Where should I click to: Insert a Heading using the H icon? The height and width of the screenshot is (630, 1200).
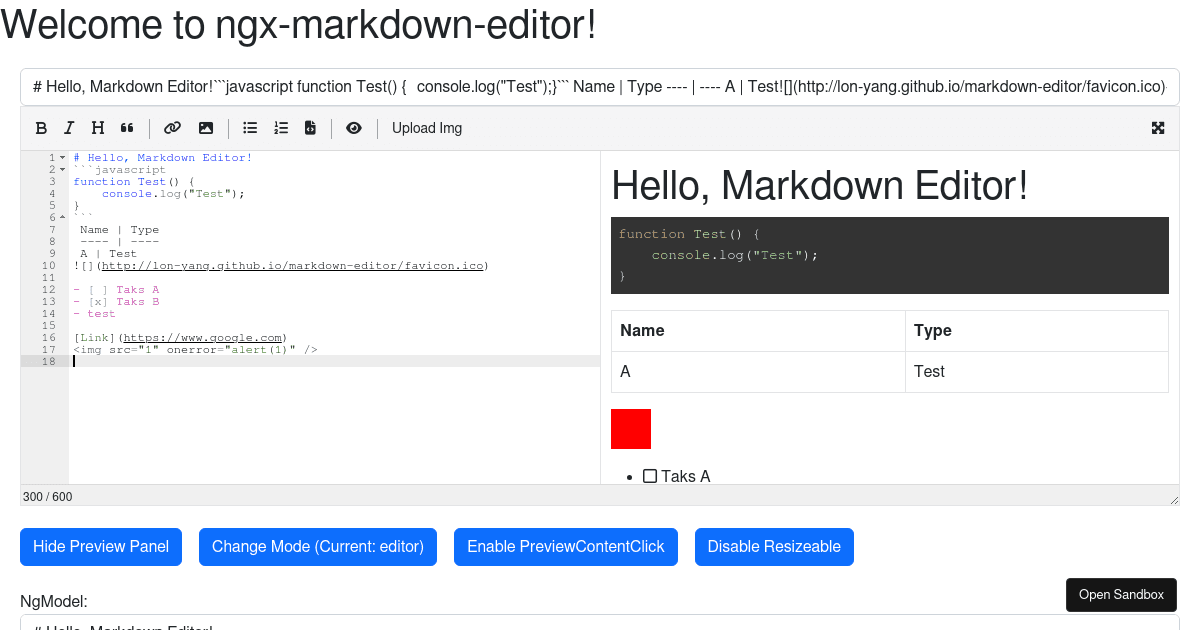point(97,128)
